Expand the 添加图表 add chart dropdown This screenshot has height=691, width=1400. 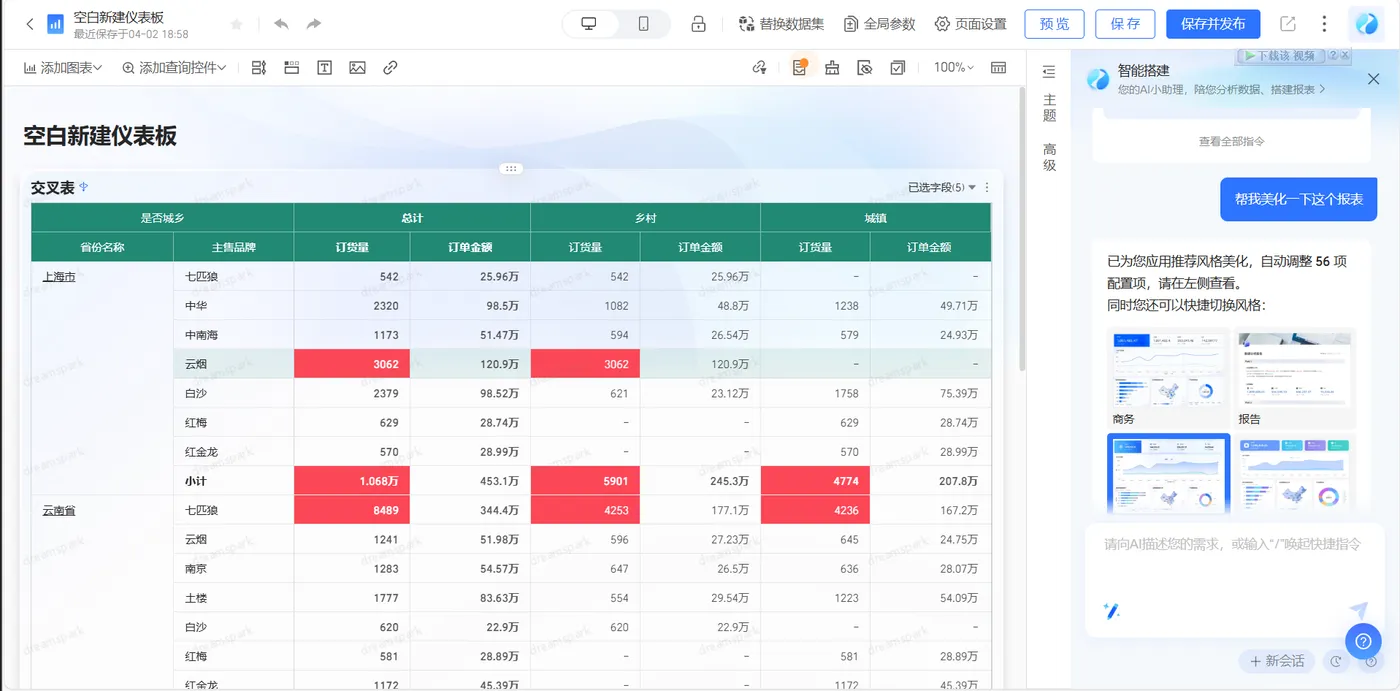pos(63,68)
